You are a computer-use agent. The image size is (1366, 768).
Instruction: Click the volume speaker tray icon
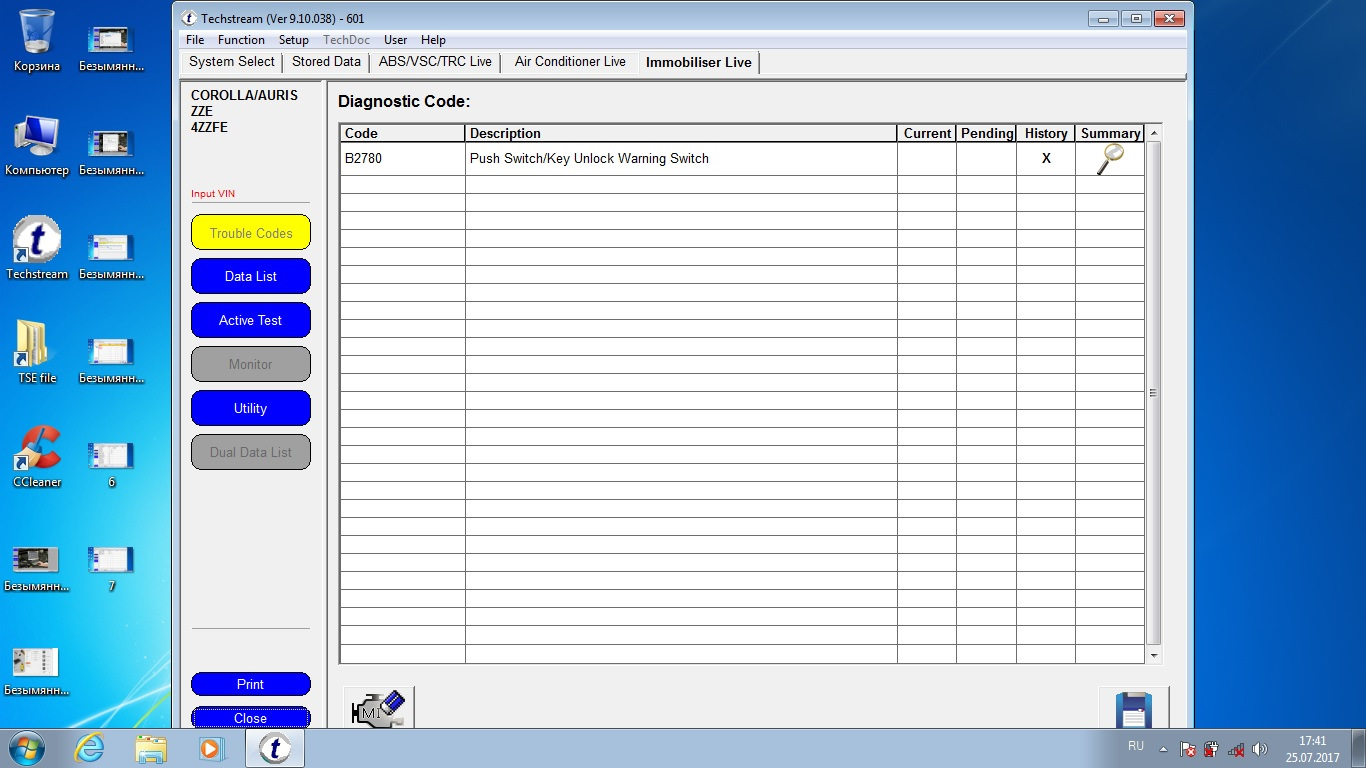click(1260, 749)
